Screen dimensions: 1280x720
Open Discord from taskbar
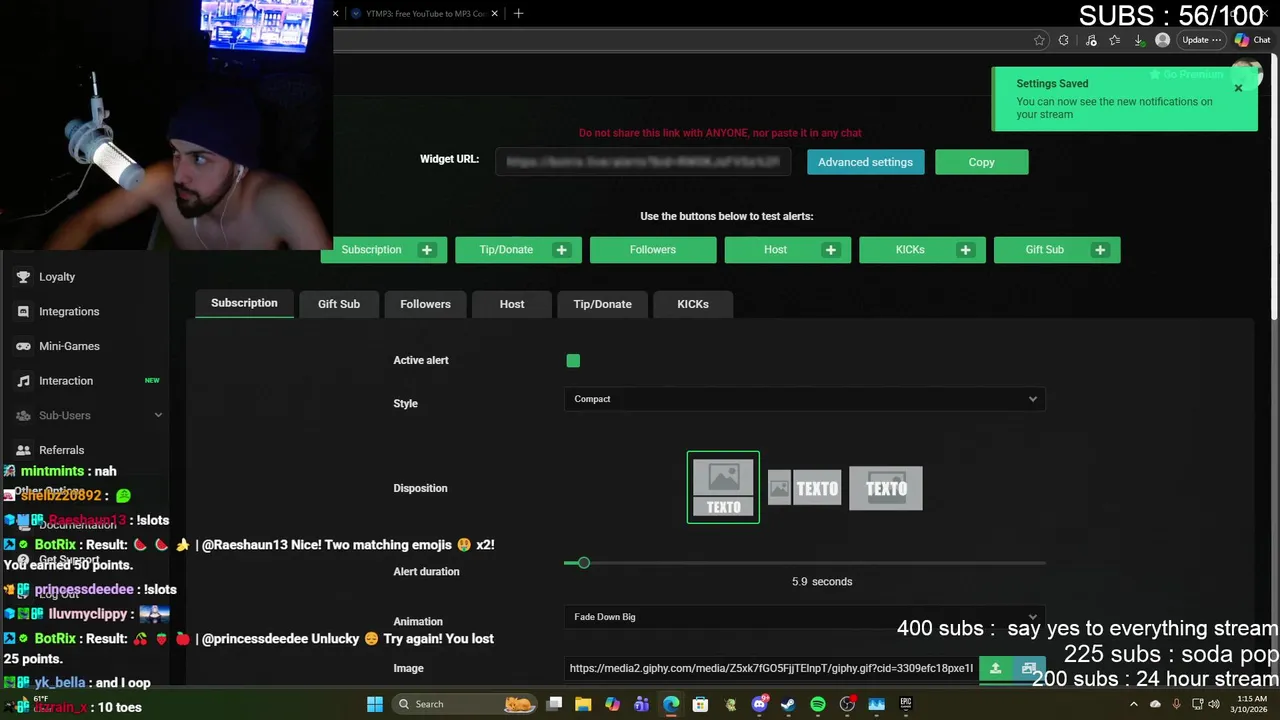coord(759,704)
